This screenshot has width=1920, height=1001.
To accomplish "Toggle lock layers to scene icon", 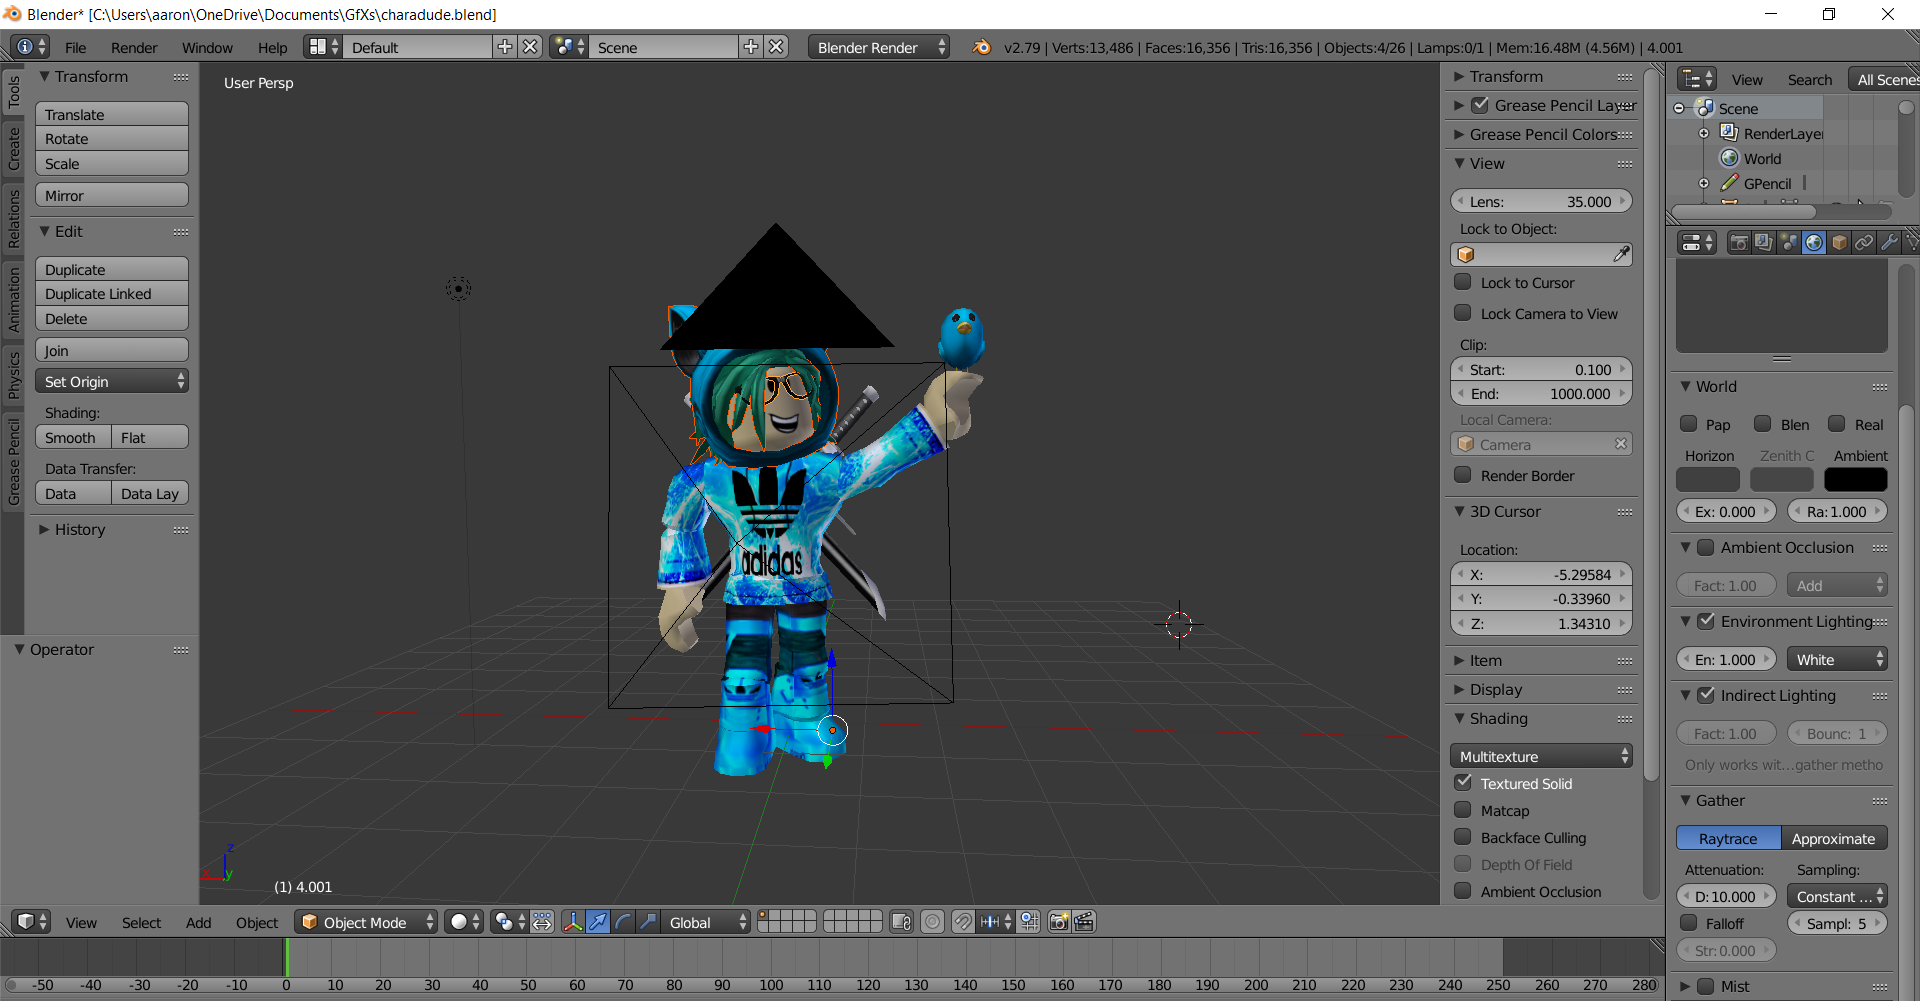I will (x=901, y=921).
